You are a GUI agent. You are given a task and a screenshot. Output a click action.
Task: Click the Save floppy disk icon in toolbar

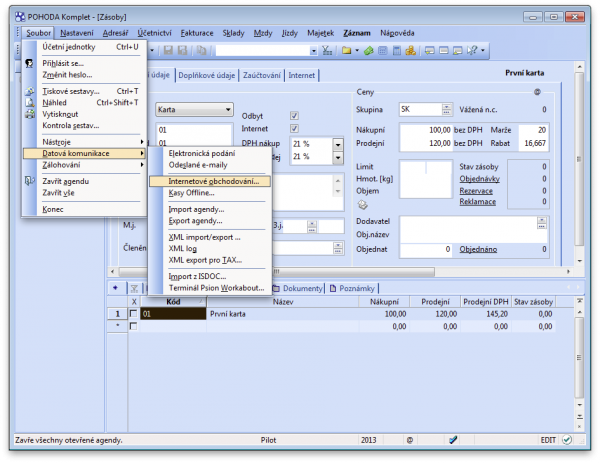point(168,50)
